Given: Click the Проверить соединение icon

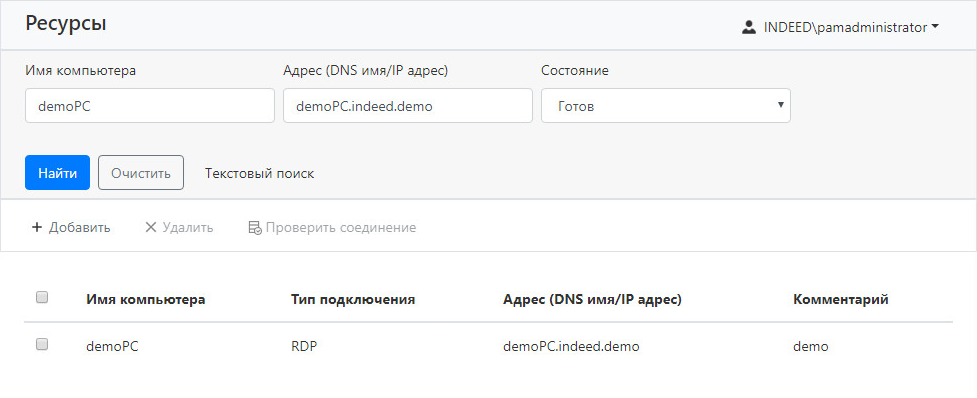Looking at the screenshot, I should tap(255, 228).
